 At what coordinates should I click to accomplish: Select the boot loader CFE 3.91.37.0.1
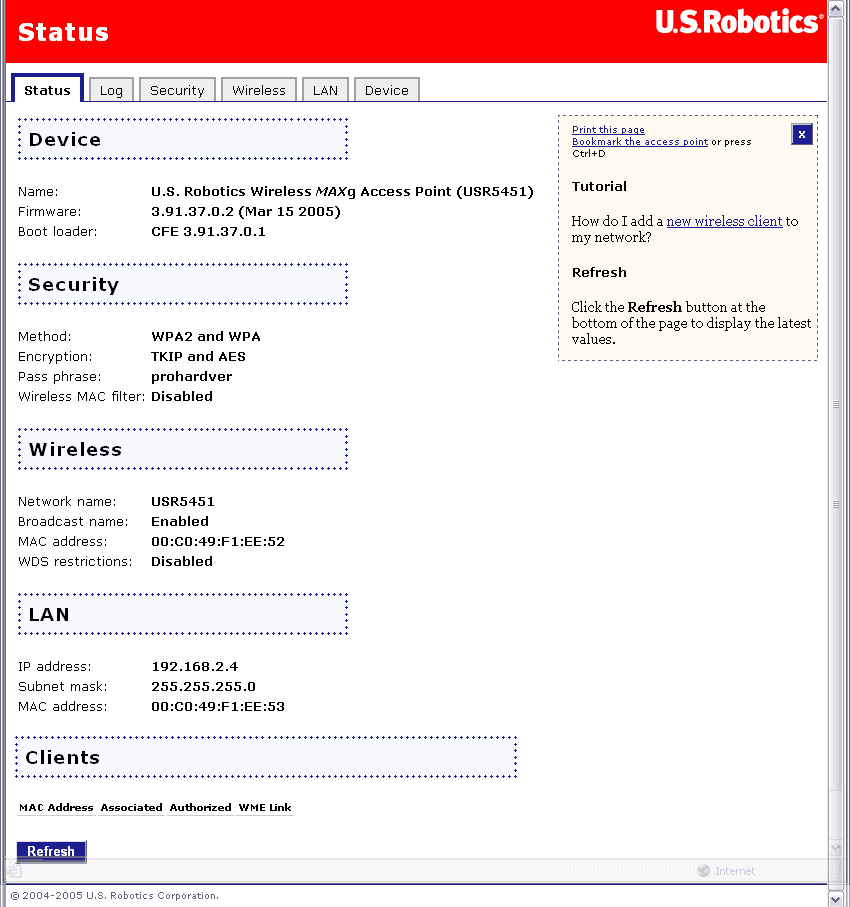coord(208,231)
